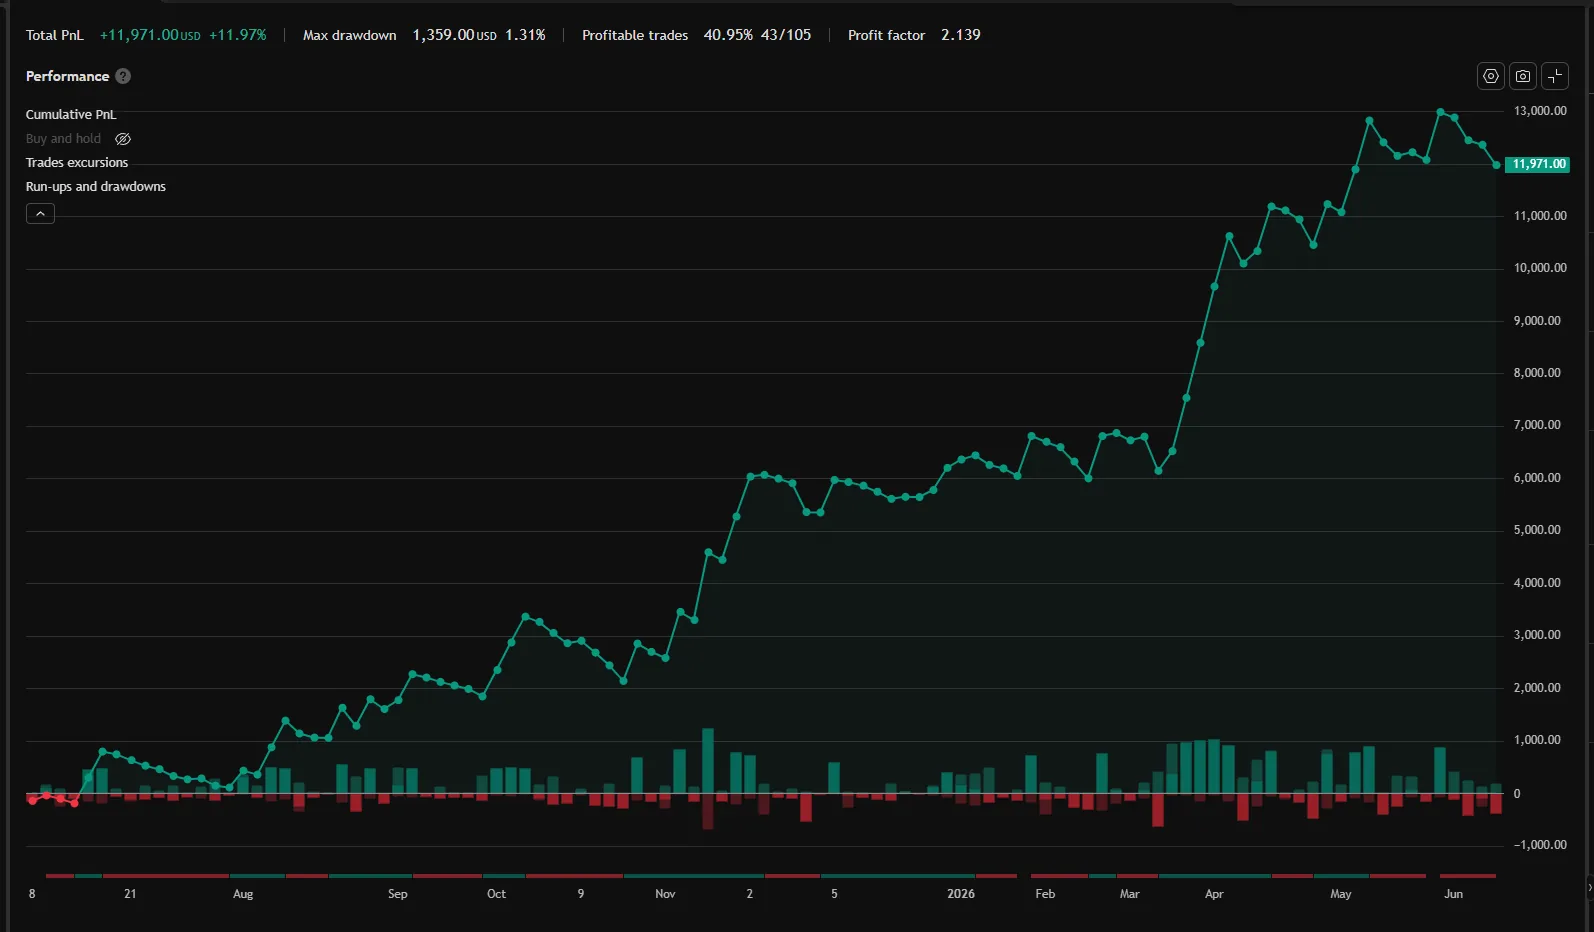
Task: Toggle Buy and hold visibility eye icon
Action: point(123,139)
